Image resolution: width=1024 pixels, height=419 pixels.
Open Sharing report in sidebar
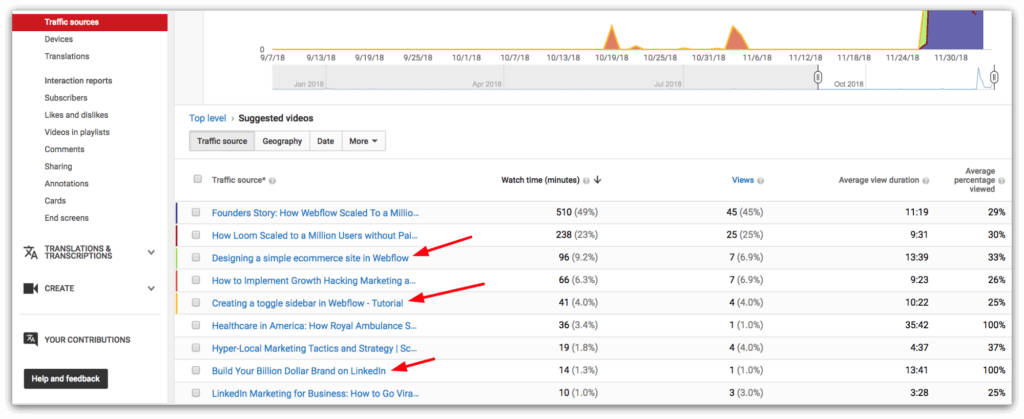point(59,166)
